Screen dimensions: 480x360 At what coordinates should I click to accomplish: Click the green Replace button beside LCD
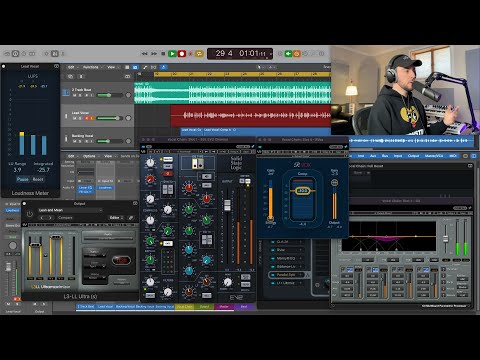(x=288, y=53)
